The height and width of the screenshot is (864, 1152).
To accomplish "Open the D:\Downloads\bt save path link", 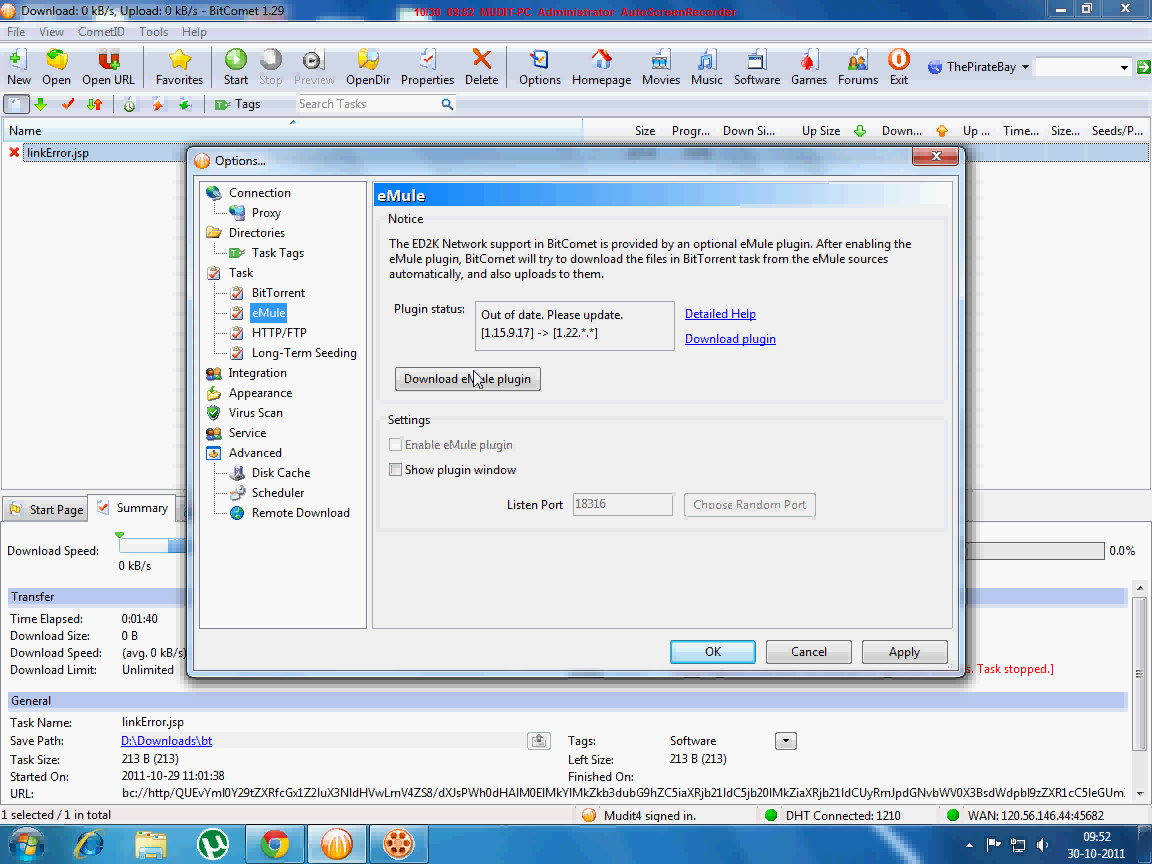I will 167,741.
